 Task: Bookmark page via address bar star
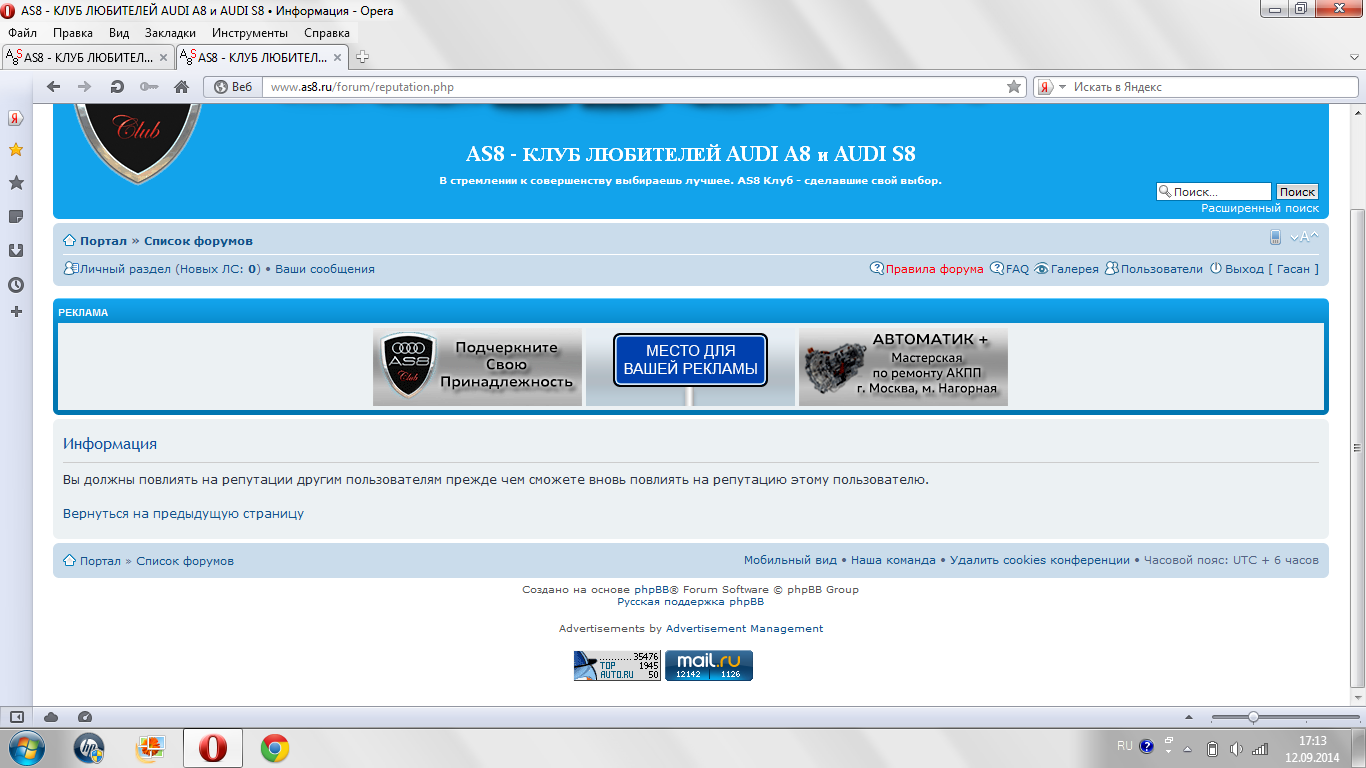[x=1014, y=87]
